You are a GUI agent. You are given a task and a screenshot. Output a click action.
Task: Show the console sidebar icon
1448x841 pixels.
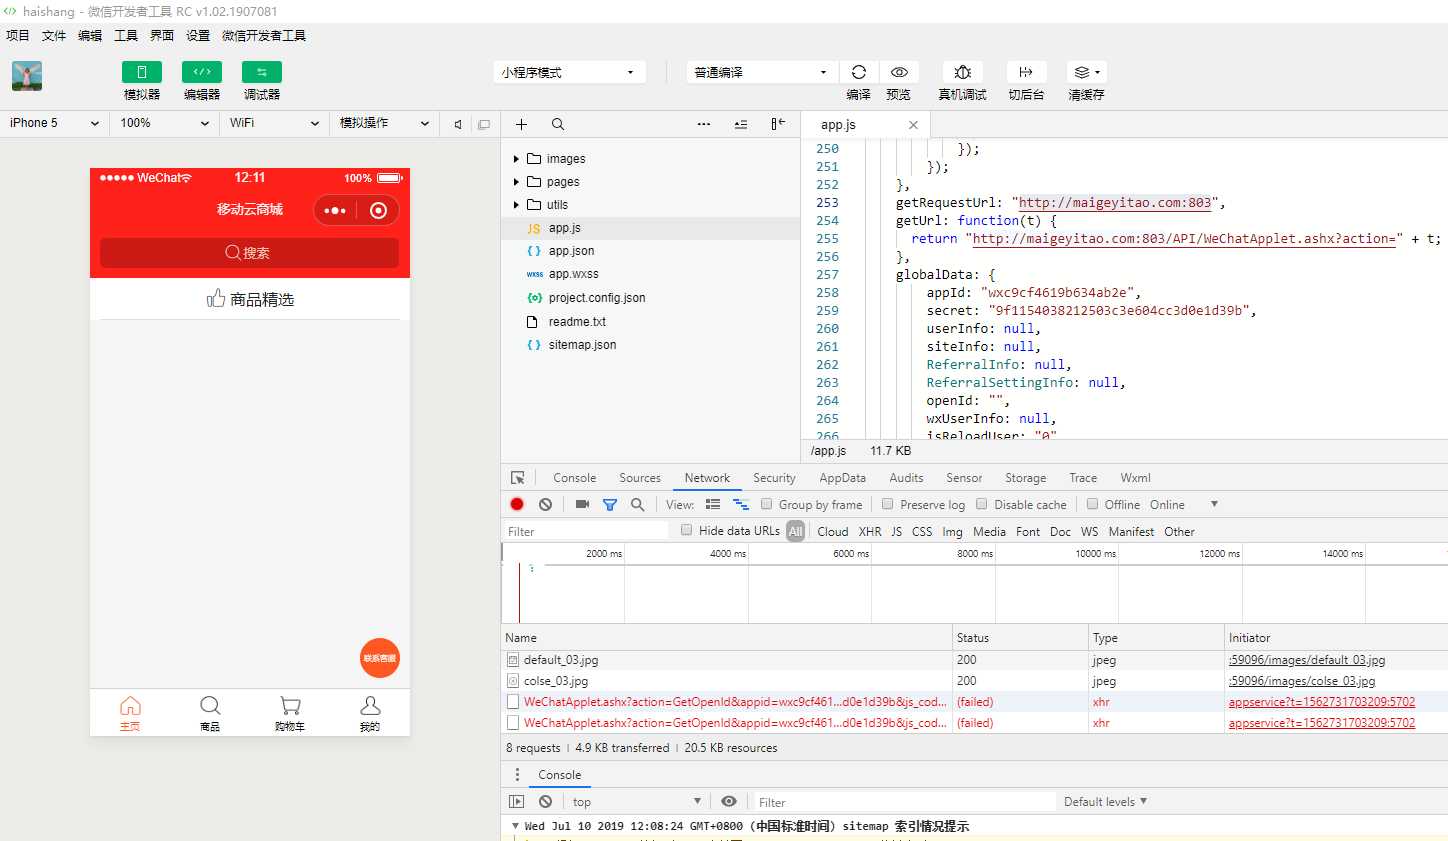click(x=517, y=801)
